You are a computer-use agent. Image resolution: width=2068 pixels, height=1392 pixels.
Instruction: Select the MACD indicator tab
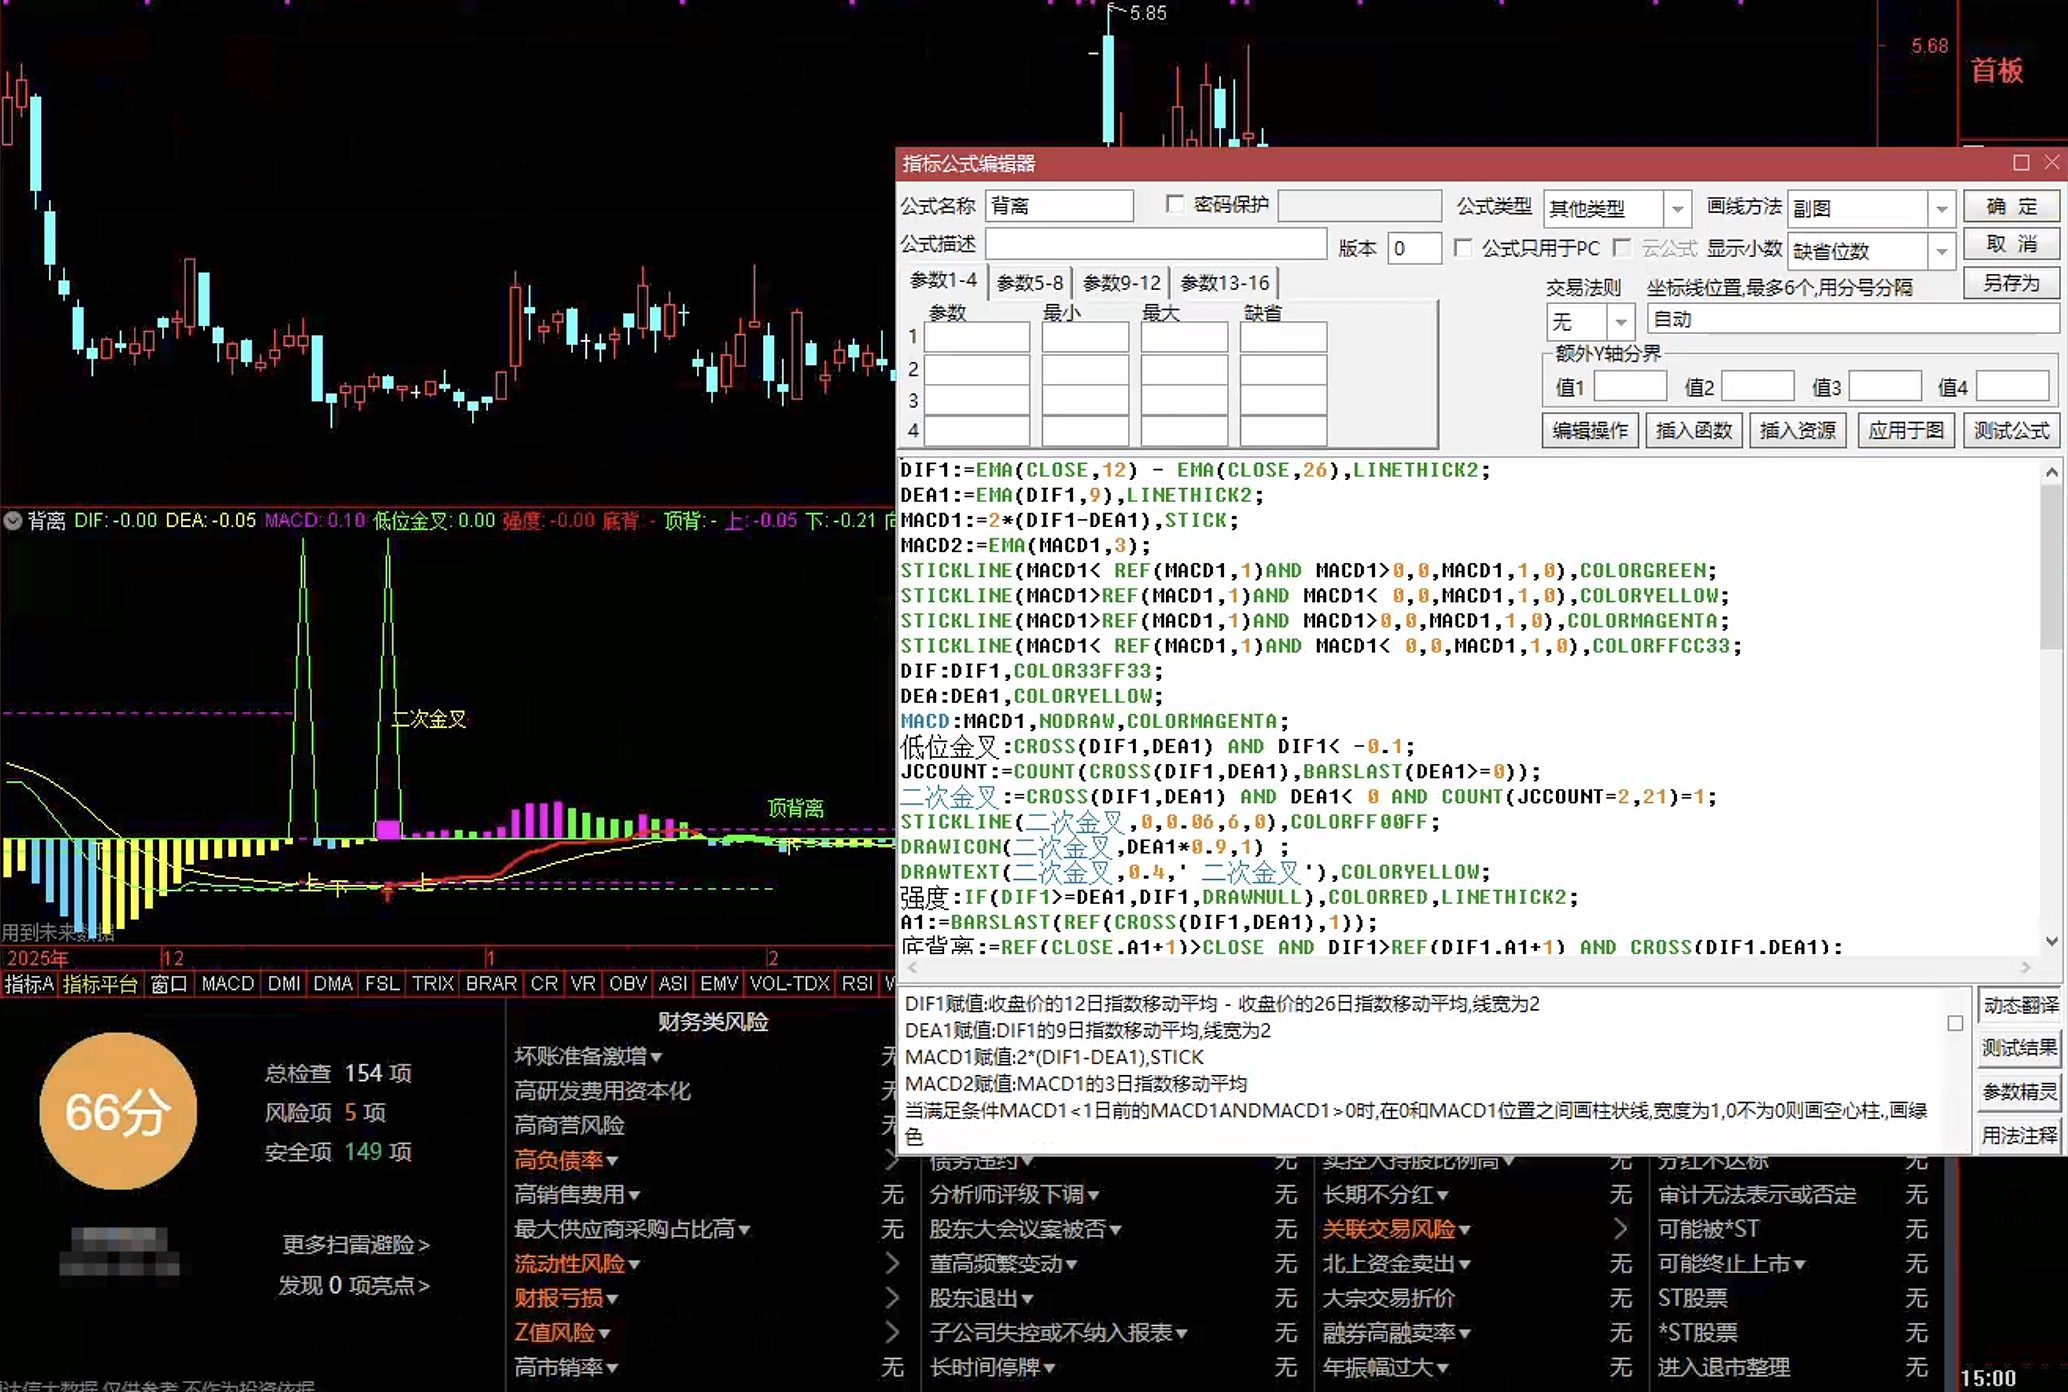(227, 983)
